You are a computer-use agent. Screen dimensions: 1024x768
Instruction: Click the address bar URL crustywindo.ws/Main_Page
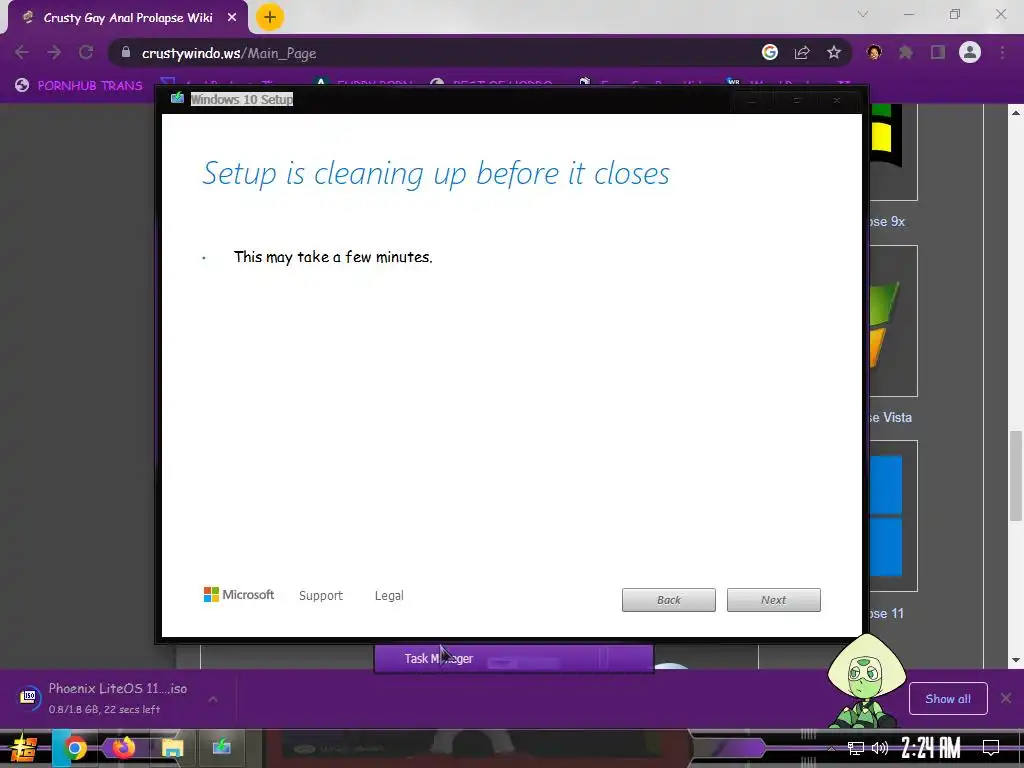[x=229, y=53]
